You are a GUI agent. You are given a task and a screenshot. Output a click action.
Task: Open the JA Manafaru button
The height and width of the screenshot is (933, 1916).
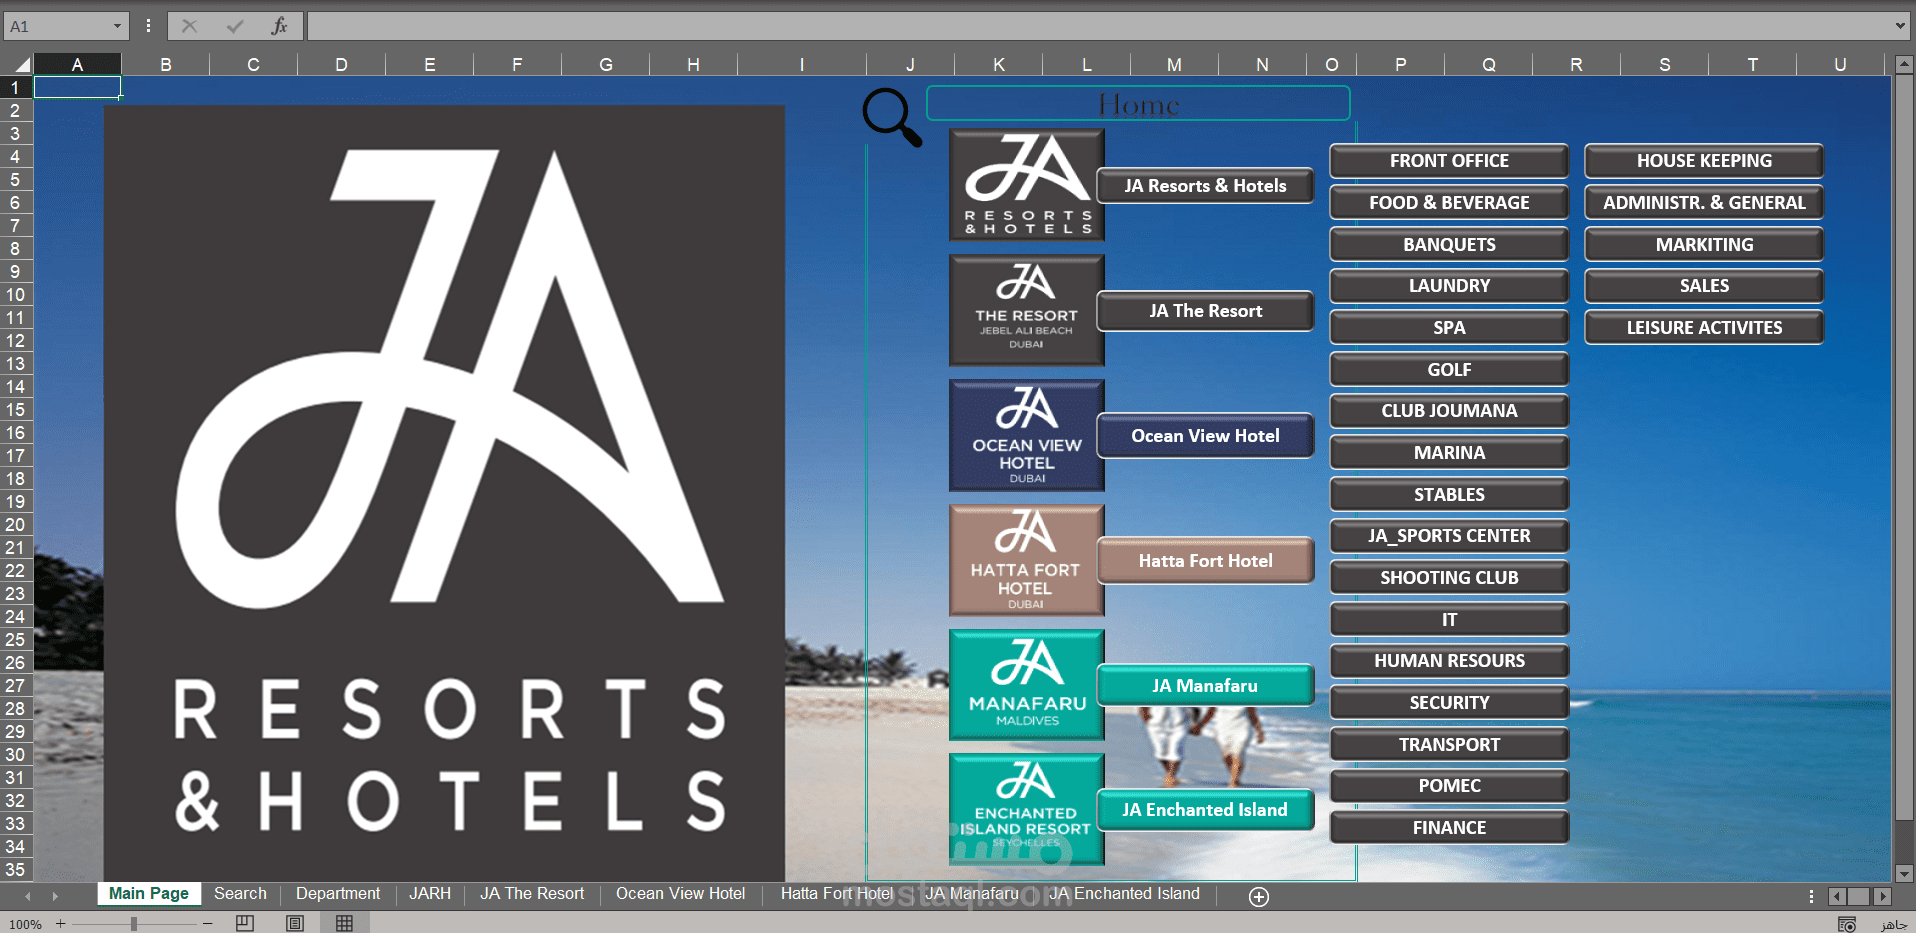1205,686
